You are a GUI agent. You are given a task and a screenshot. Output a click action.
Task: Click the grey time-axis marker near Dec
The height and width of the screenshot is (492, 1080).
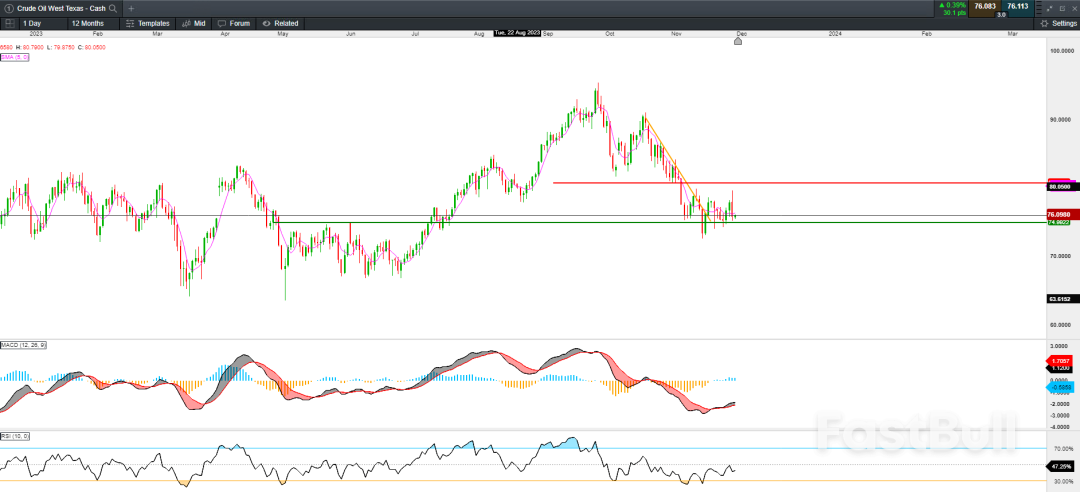tap(738, 41)
